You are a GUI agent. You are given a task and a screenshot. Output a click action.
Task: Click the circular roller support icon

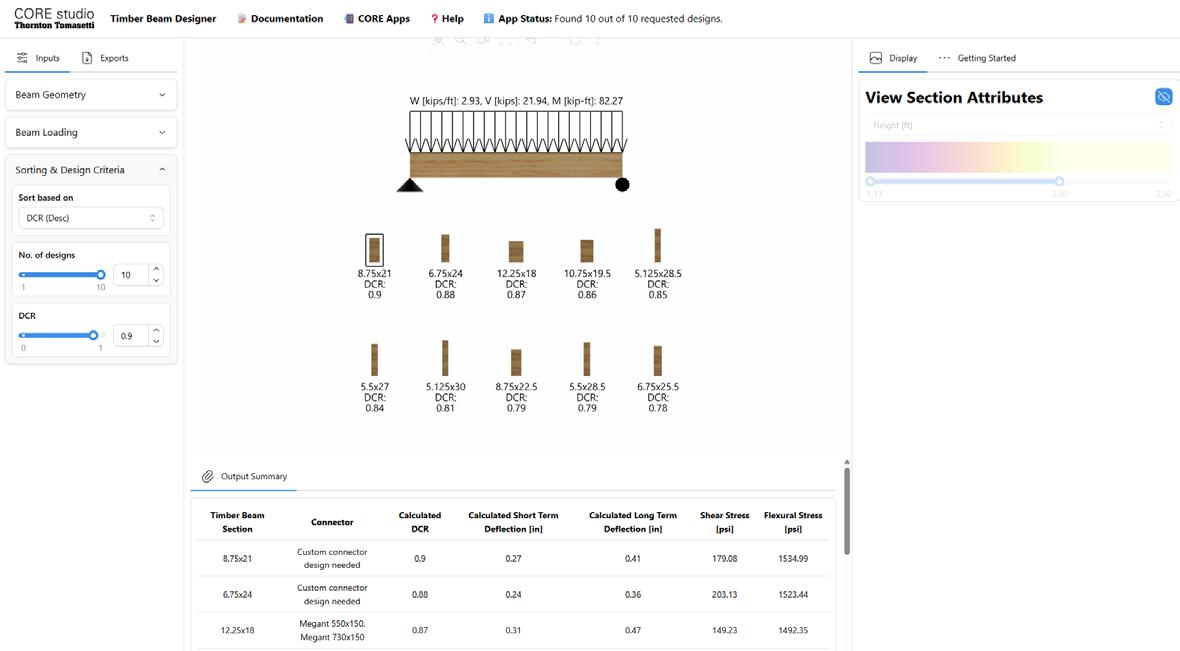click(x=622, y=185)
